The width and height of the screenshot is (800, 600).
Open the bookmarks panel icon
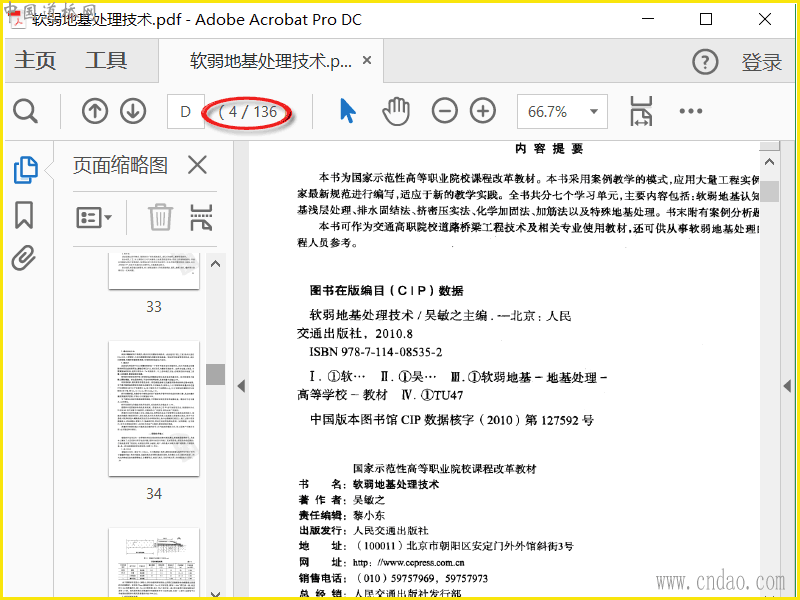point(24,215)
